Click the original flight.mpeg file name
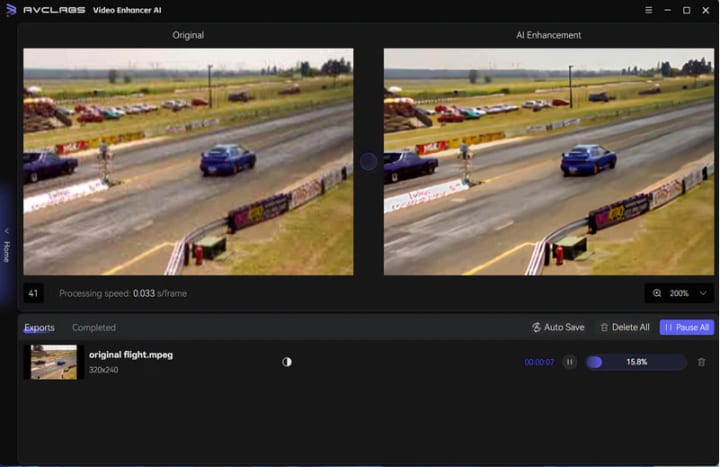The width and height of the screenshot is (720, 467). tap(131, 355)
